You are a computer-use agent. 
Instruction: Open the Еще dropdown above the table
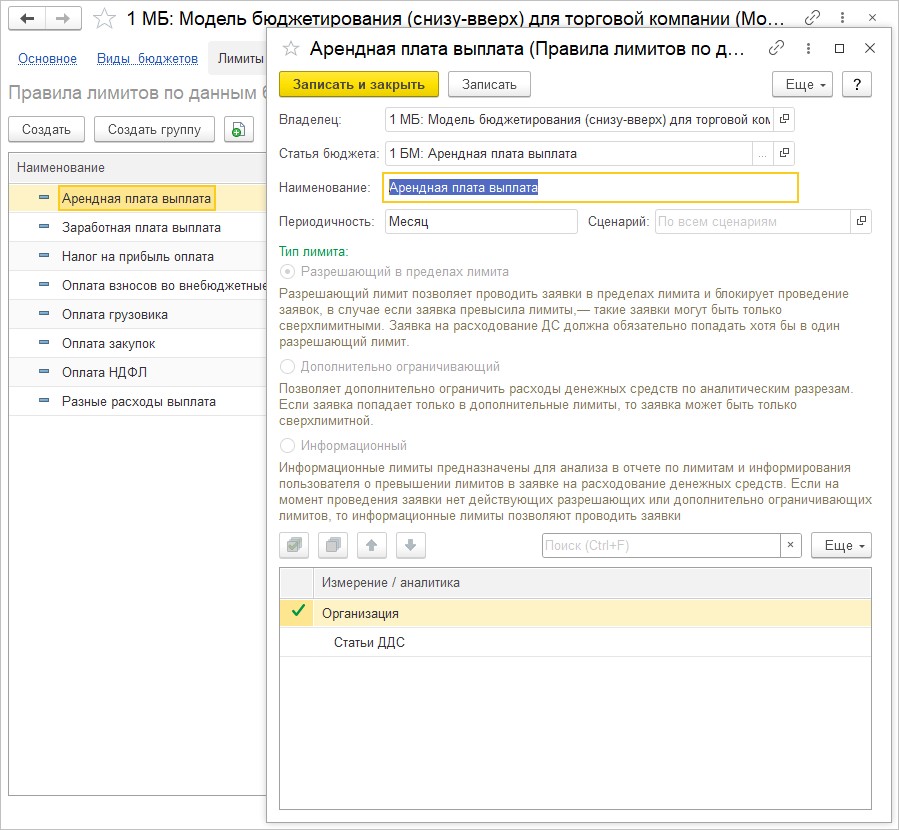click(x=840, y=545)
